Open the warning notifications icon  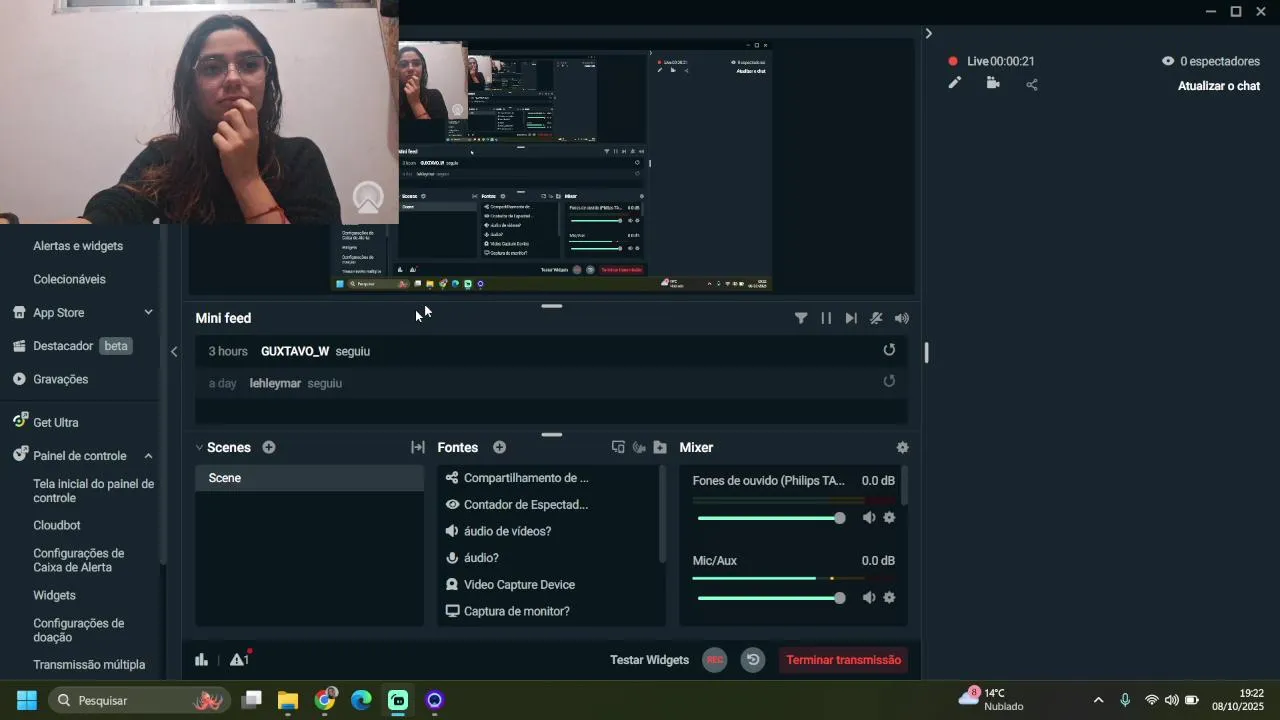pyautogui.click(x=239, y=659)
